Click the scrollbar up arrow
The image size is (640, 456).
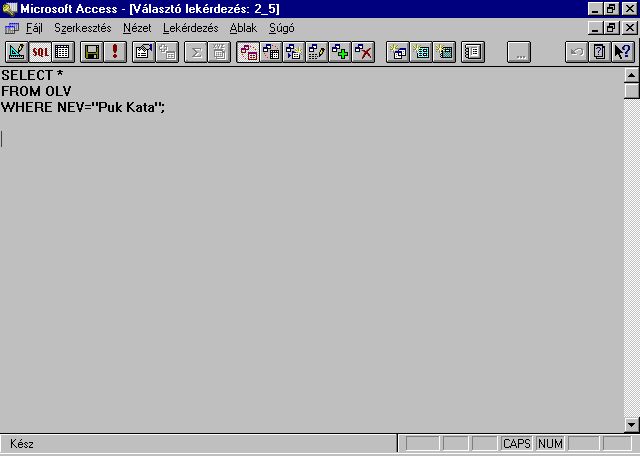631,75
